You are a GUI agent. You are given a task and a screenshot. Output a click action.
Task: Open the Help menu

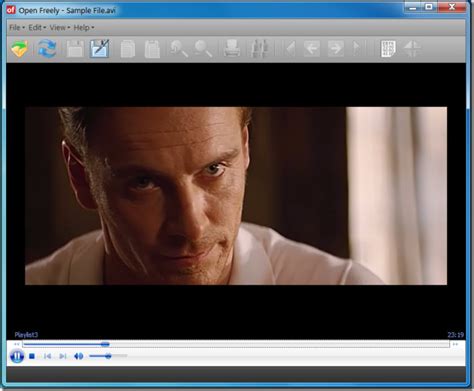[x=84, y=28]
